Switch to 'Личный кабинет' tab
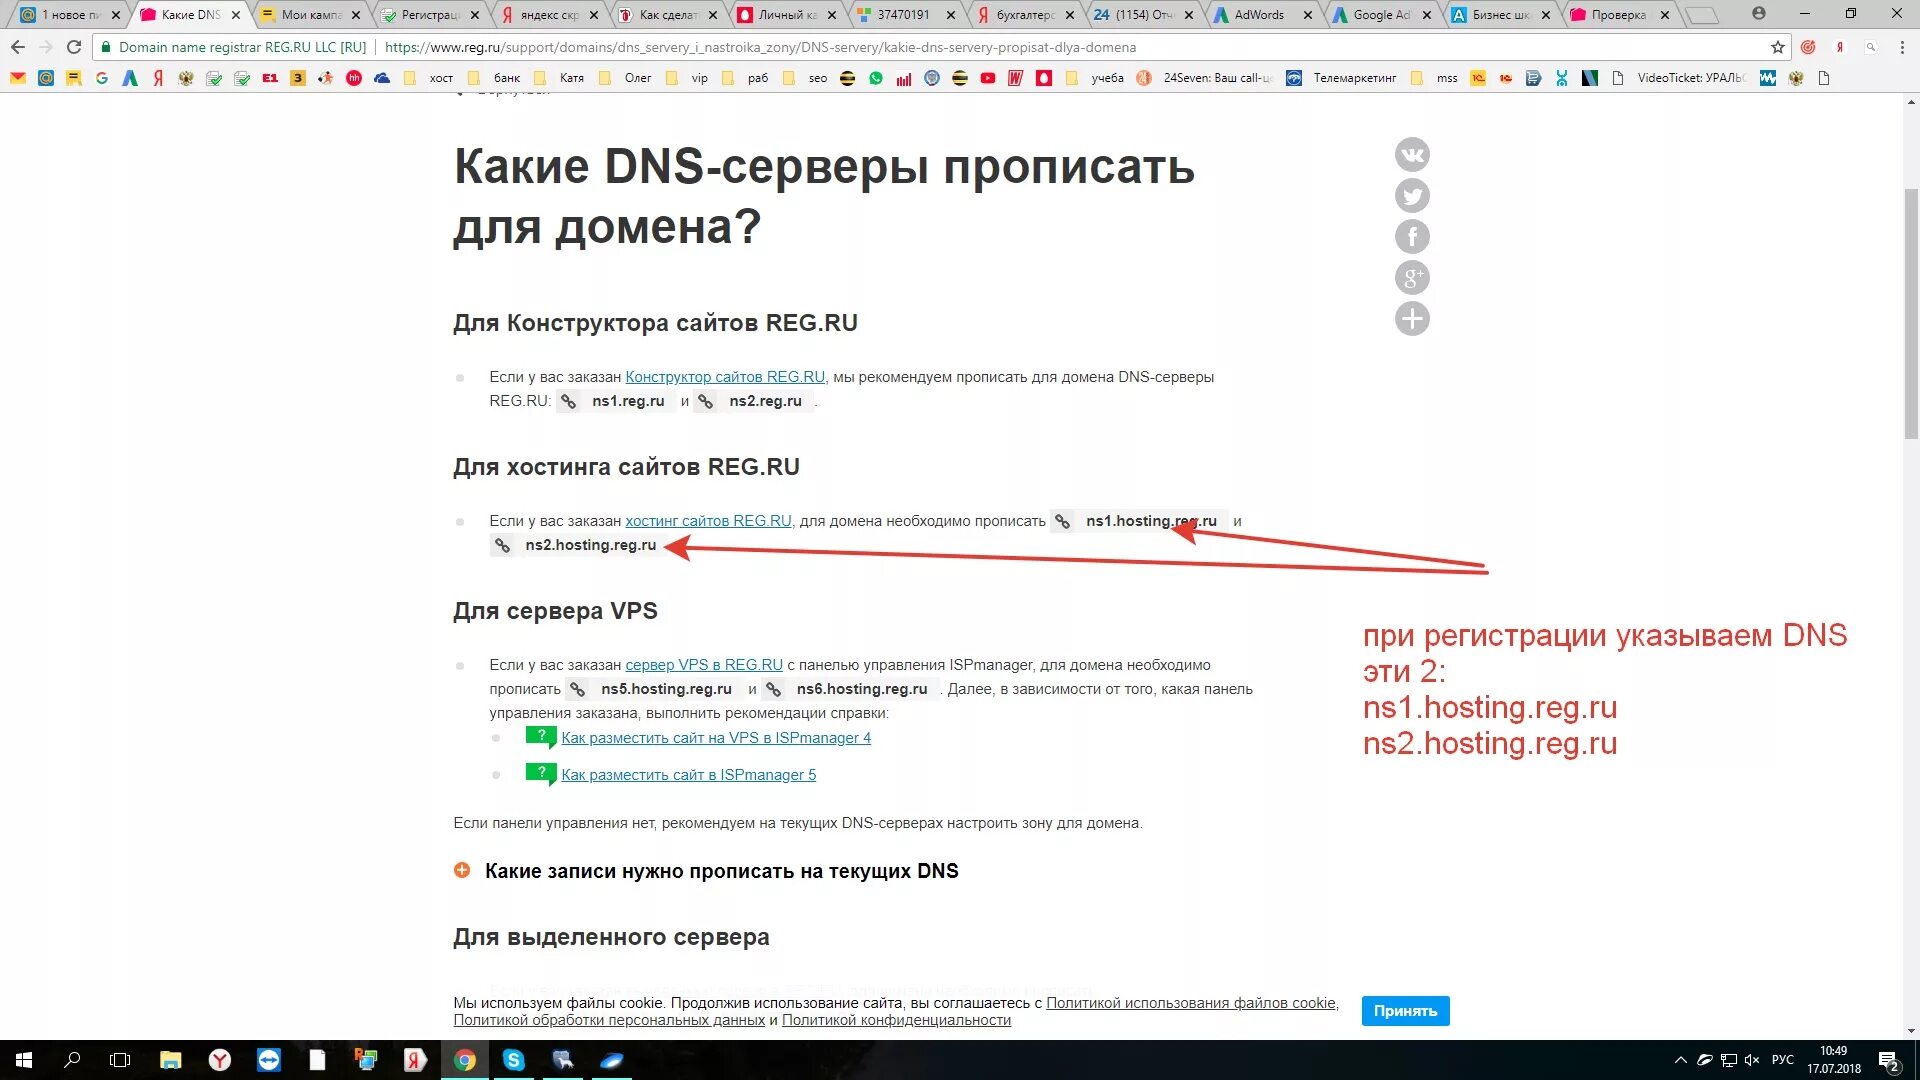 [x=787, y=15]
